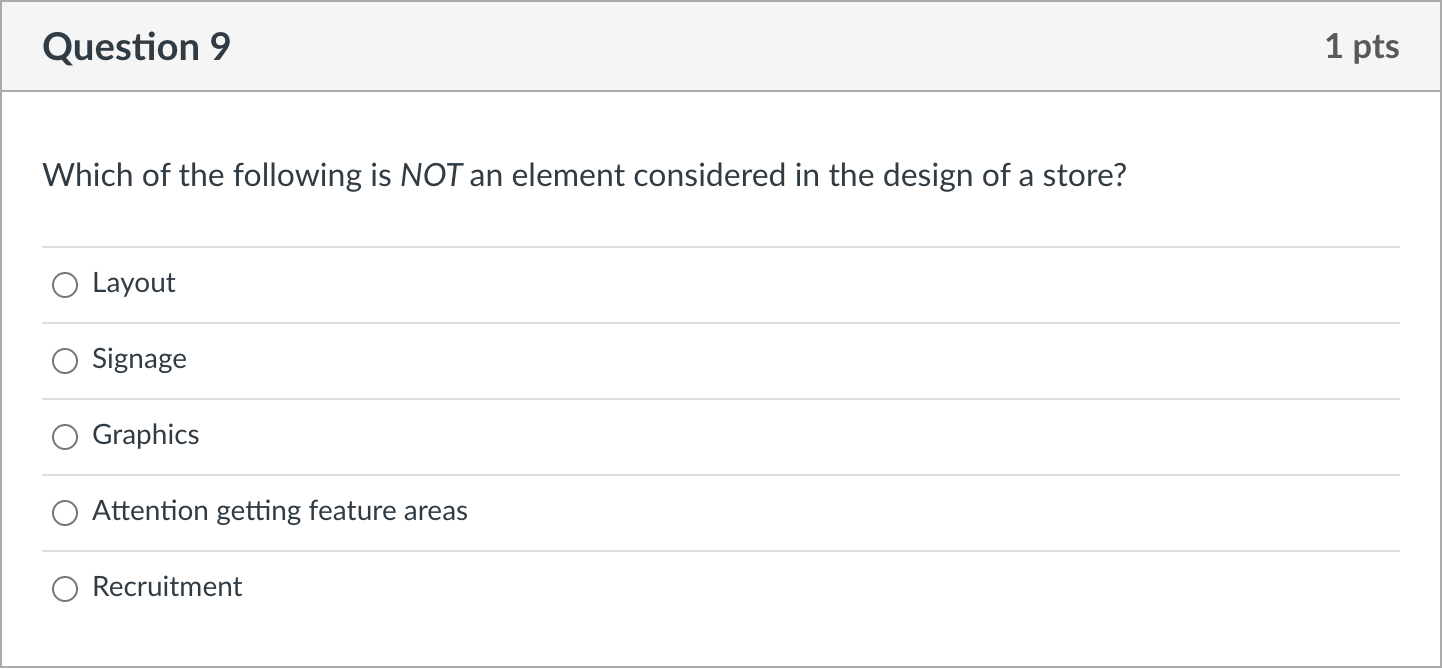Screen dimensions: 1442x670
Task: Click the word Which in the question
Action: click(76, 177)
